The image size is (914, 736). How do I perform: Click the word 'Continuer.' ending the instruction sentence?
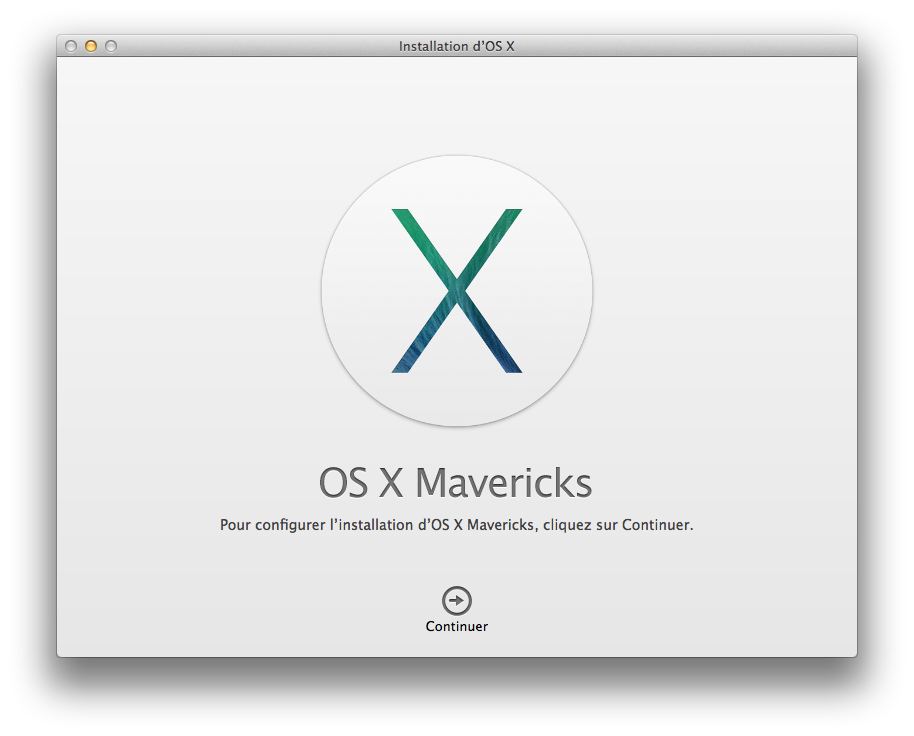(657, 525)
